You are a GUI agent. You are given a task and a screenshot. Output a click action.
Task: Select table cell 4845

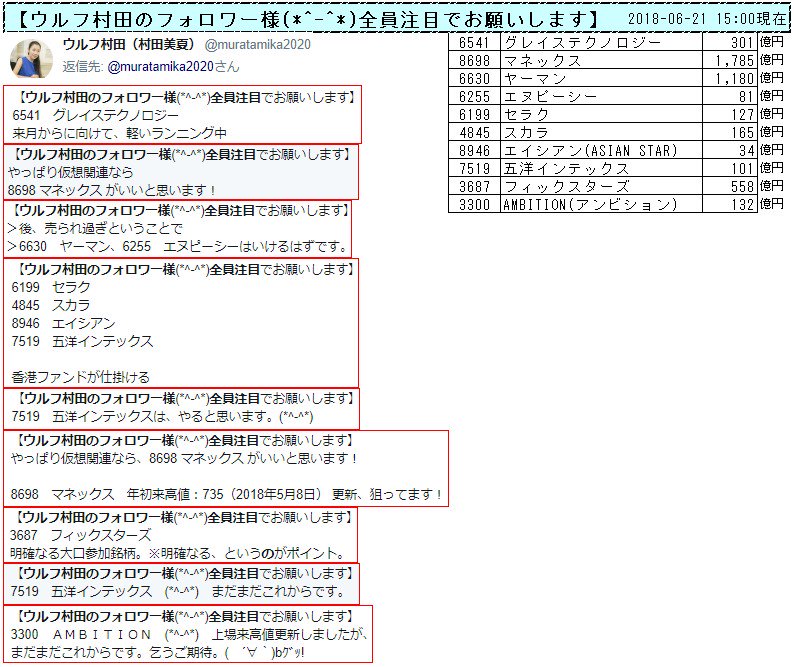(474, 132)
